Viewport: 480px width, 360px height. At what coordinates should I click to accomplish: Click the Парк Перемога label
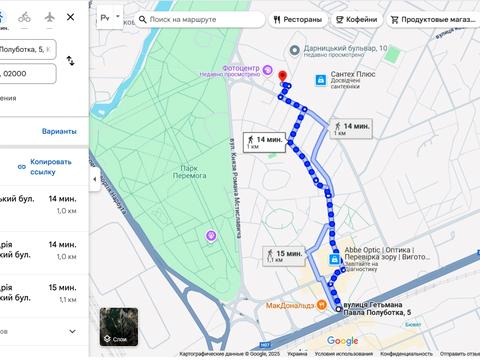click(189, 172)
